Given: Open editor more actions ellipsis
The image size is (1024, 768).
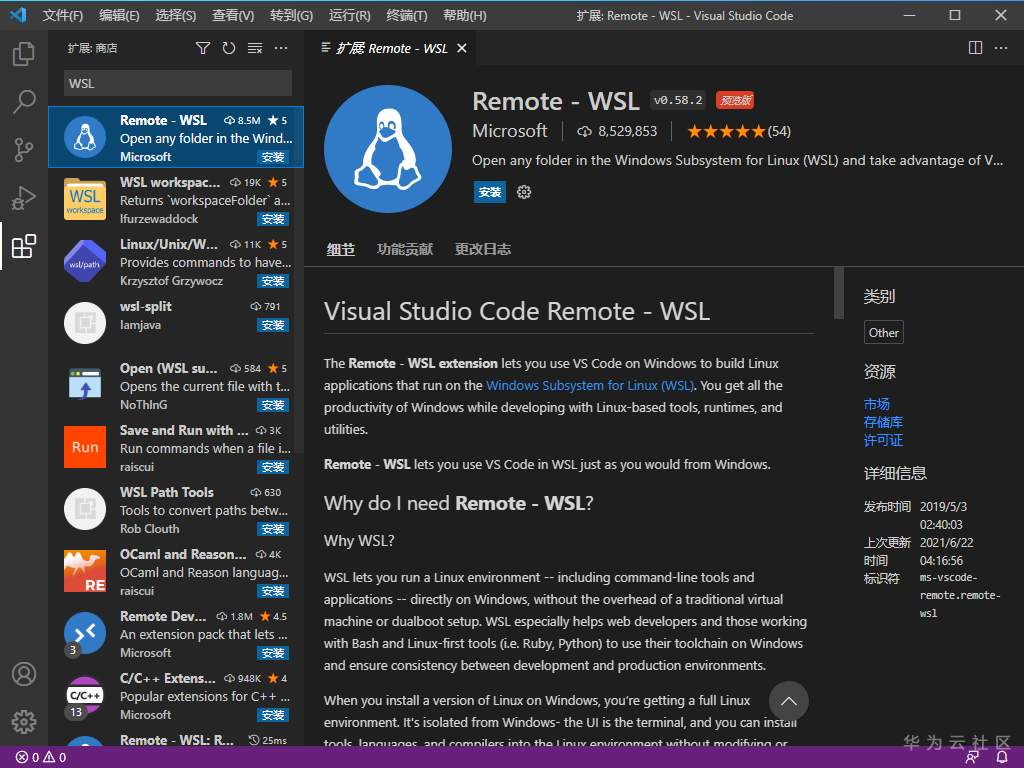Looking at the screenshot, I should tap(1000, 48).
